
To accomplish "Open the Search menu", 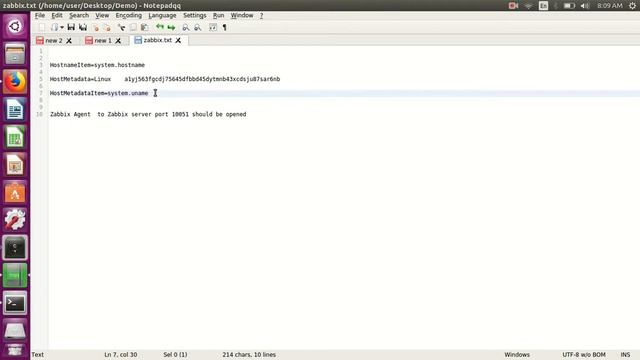I will [x=79, y=15].
